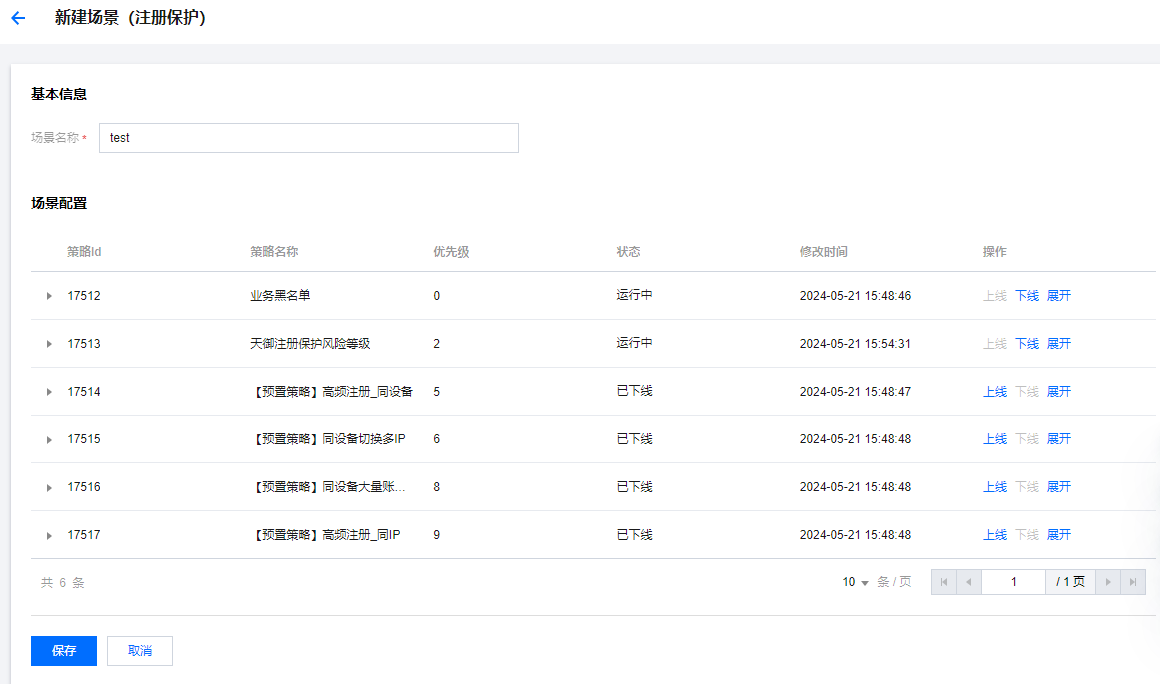Click 上线 for policy 17517
1160x684 pixels.
(x=995, y=535)
